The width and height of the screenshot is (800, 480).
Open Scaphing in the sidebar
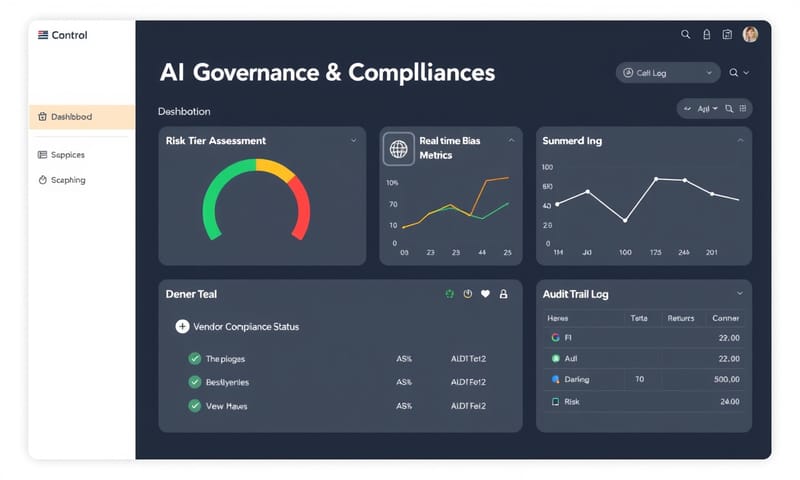68,180
